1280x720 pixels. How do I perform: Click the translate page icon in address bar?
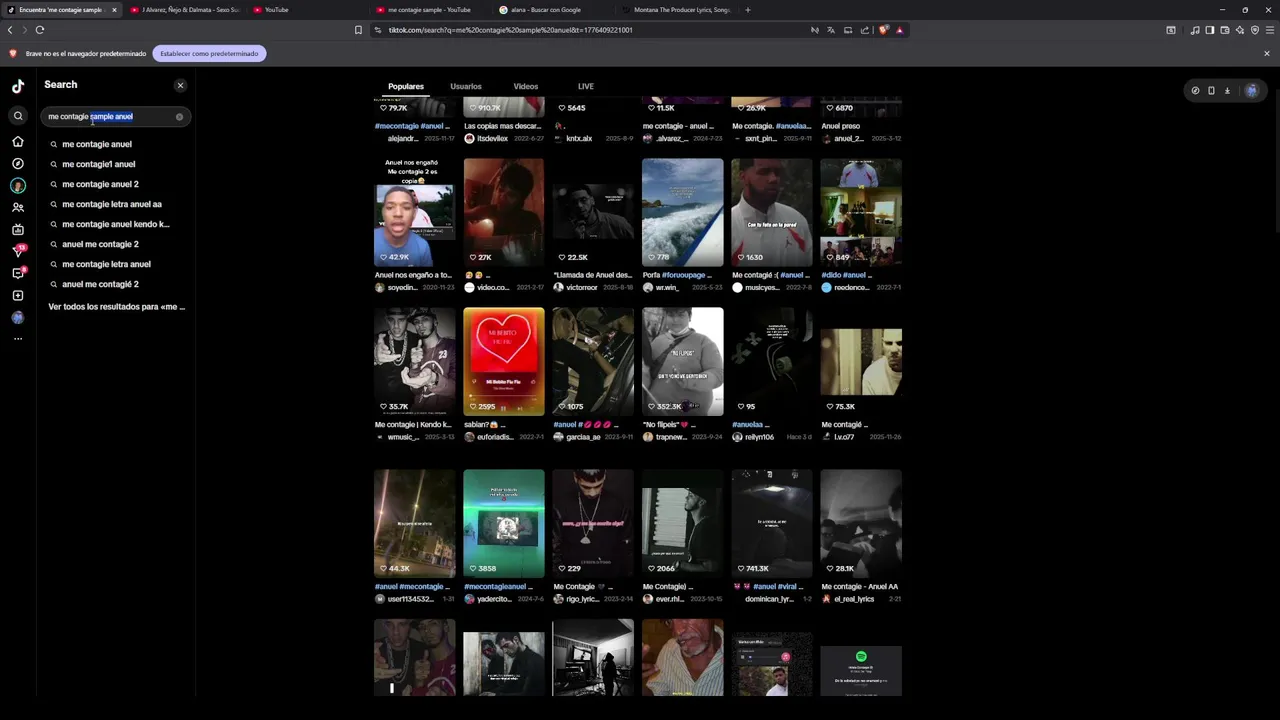[831, 30]
